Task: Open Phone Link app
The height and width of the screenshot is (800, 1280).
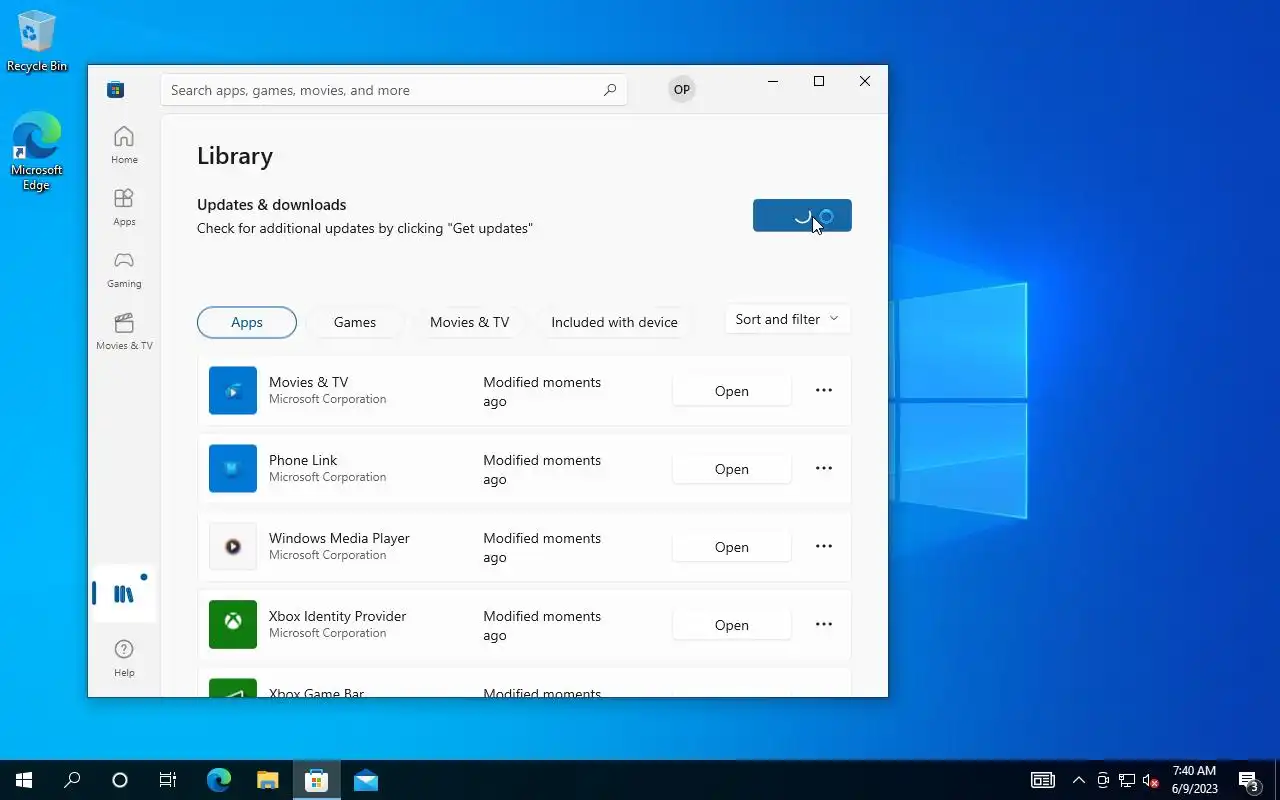Action: [732, 469]
